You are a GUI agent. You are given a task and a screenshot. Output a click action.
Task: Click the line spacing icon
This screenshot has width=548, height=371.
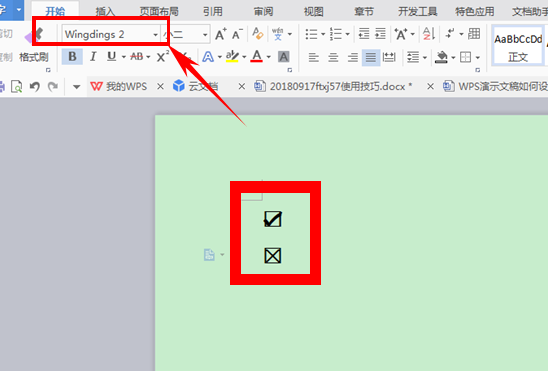[413, 57]
